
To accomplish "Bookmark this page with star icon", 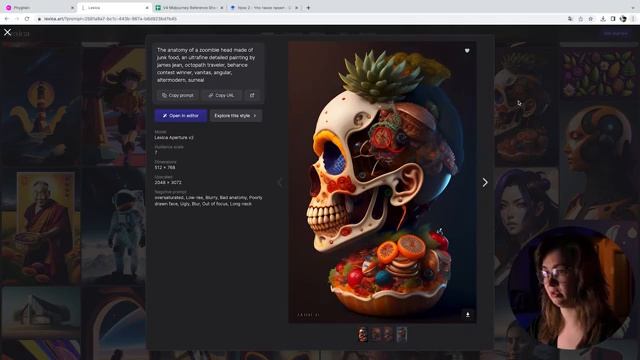I will click(591, 19).
